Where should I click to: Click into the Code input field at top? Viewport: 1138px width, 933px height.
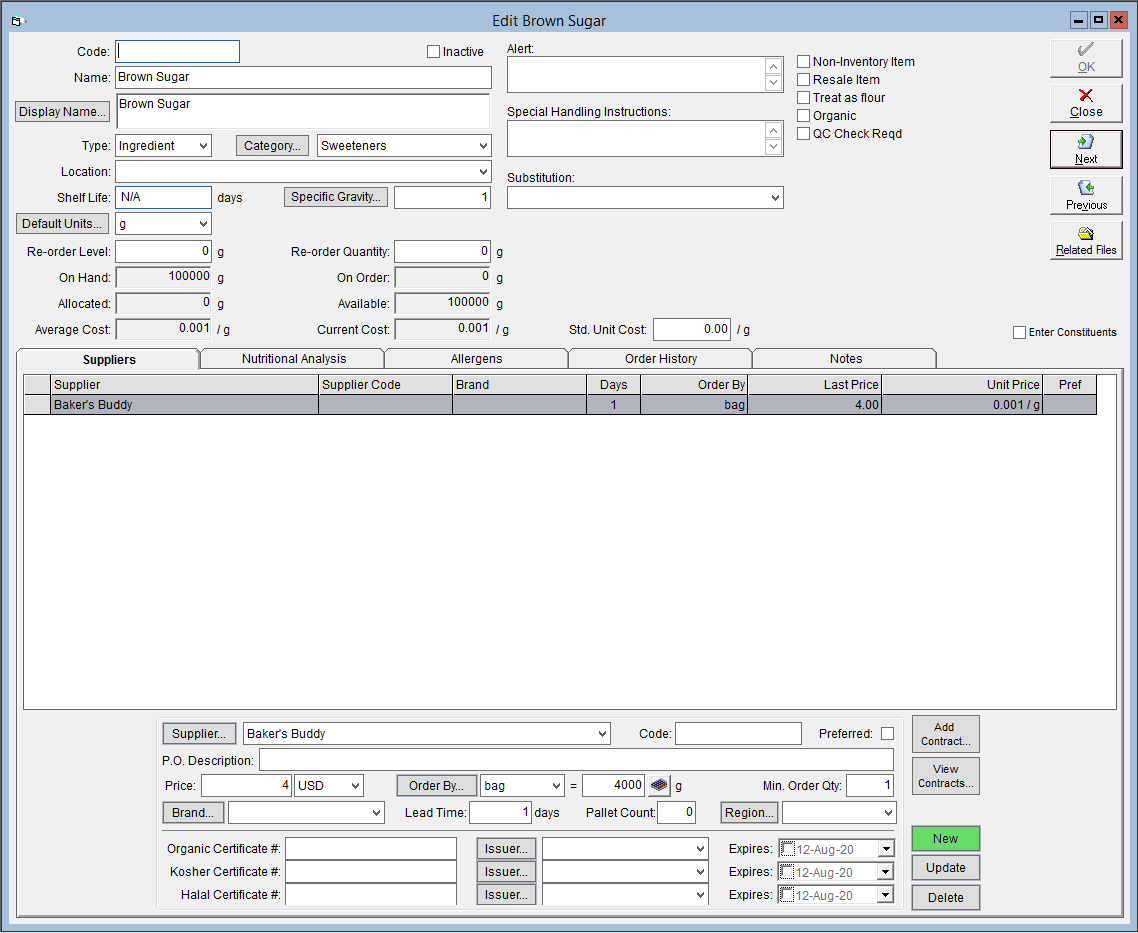(177, 52)
